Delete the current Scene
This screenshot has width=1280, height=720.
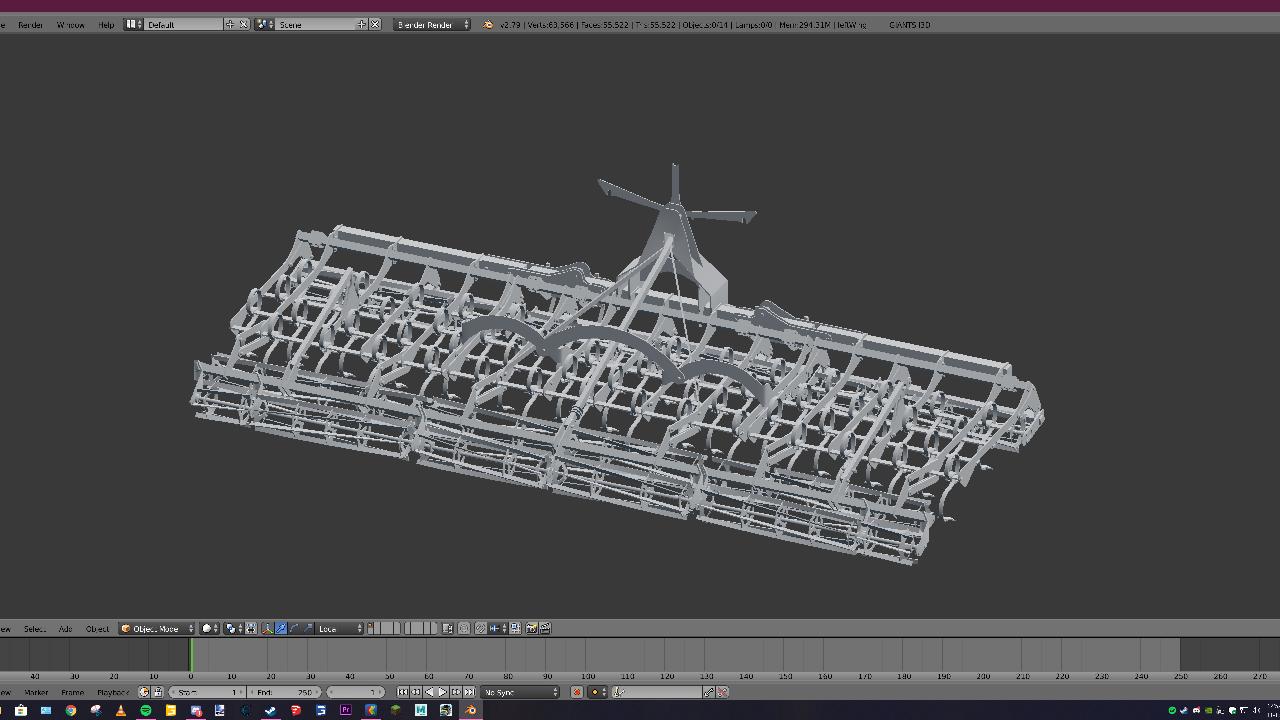[375, 24]
